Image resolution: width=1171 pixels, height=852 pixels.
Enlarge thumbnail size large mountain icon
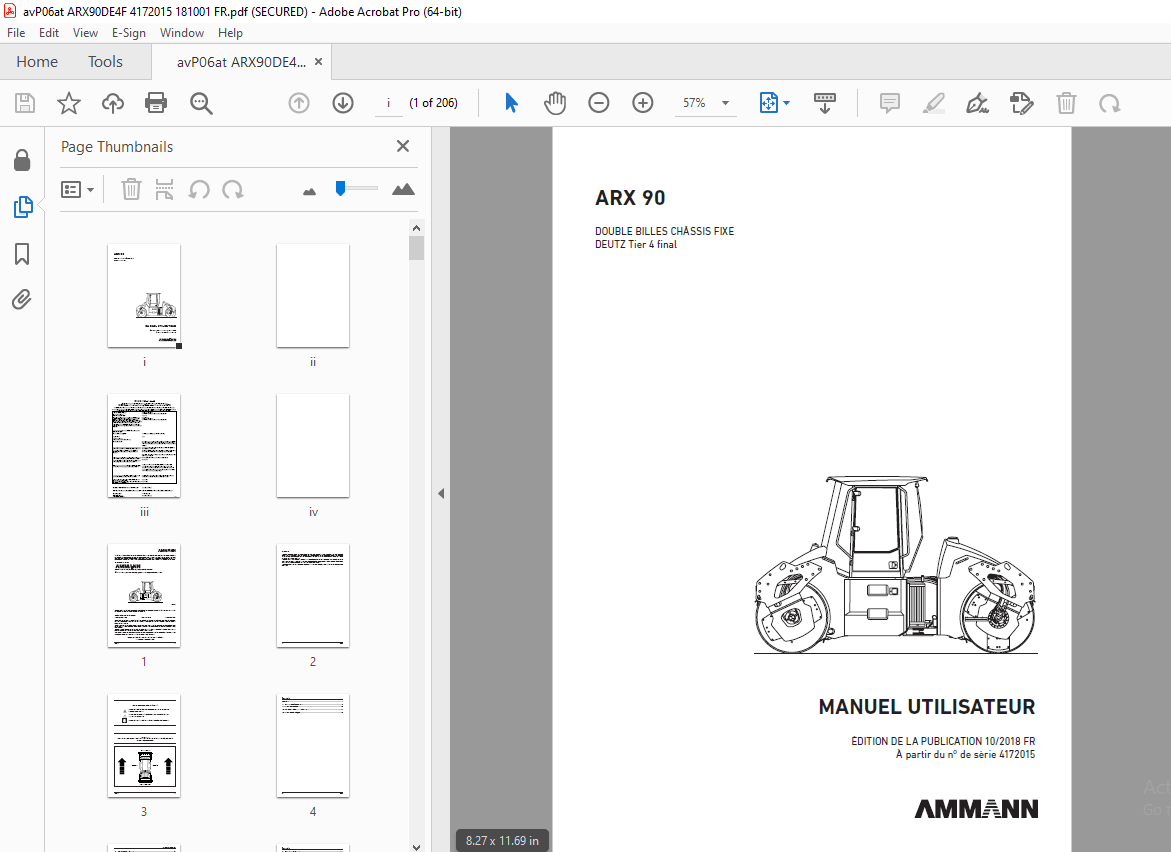click(x=403, y=190)
